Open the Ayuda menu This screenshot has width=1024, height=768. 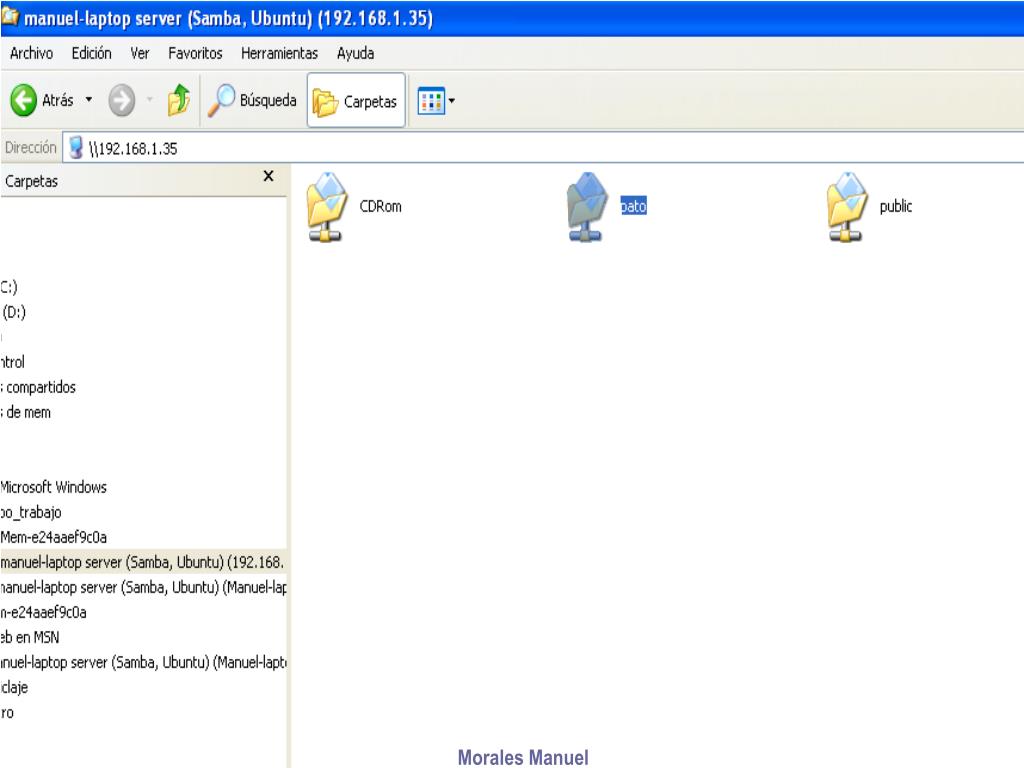click(355, 54)
